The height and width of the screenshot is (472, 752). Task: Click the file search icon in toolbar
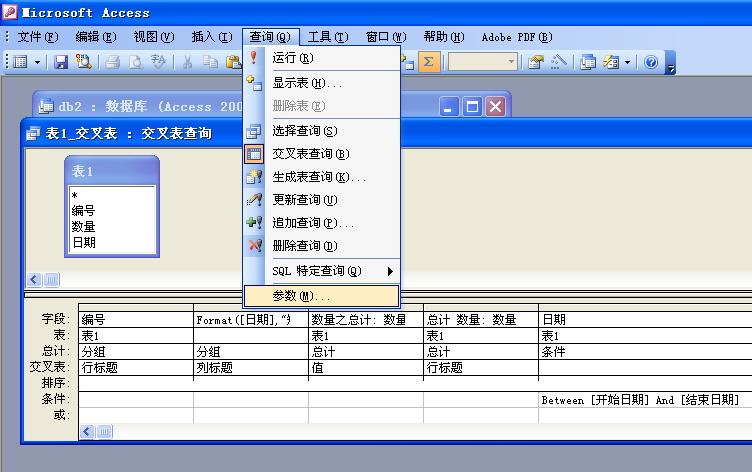pyautogui.click(x=84, y=62)
